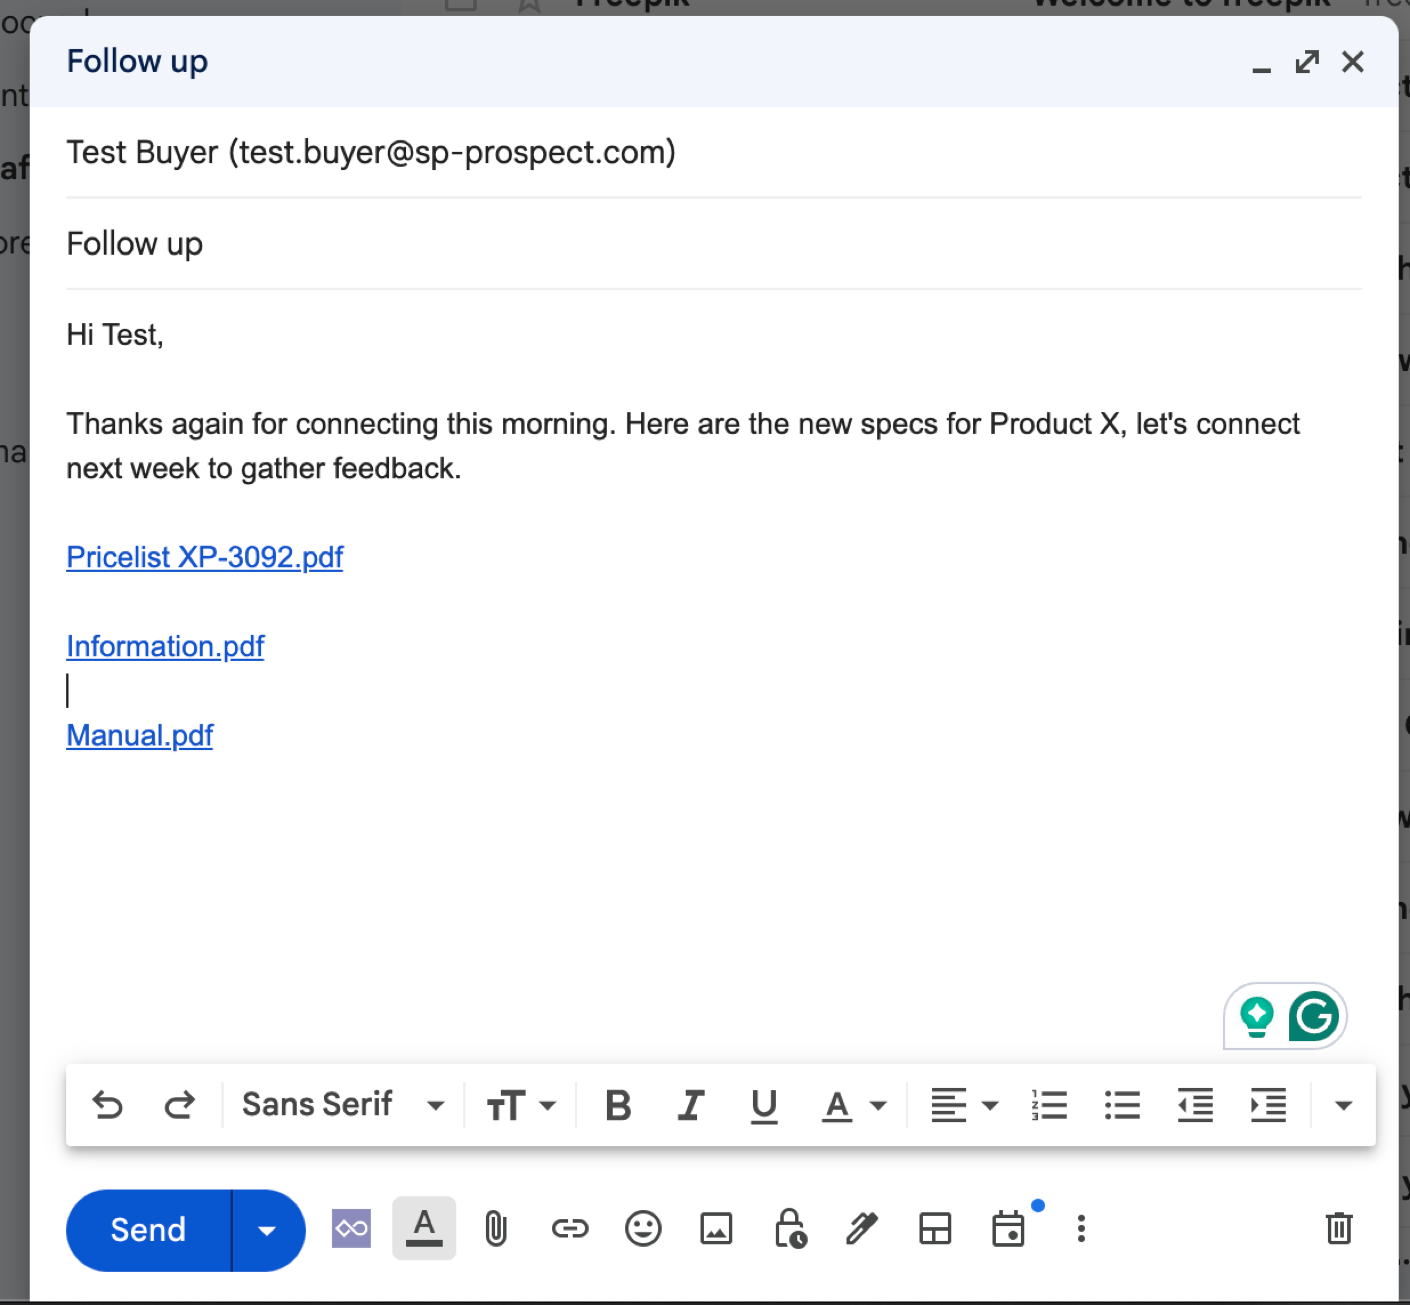
Task: Insert a bulleted list
Action: 1122,1105
